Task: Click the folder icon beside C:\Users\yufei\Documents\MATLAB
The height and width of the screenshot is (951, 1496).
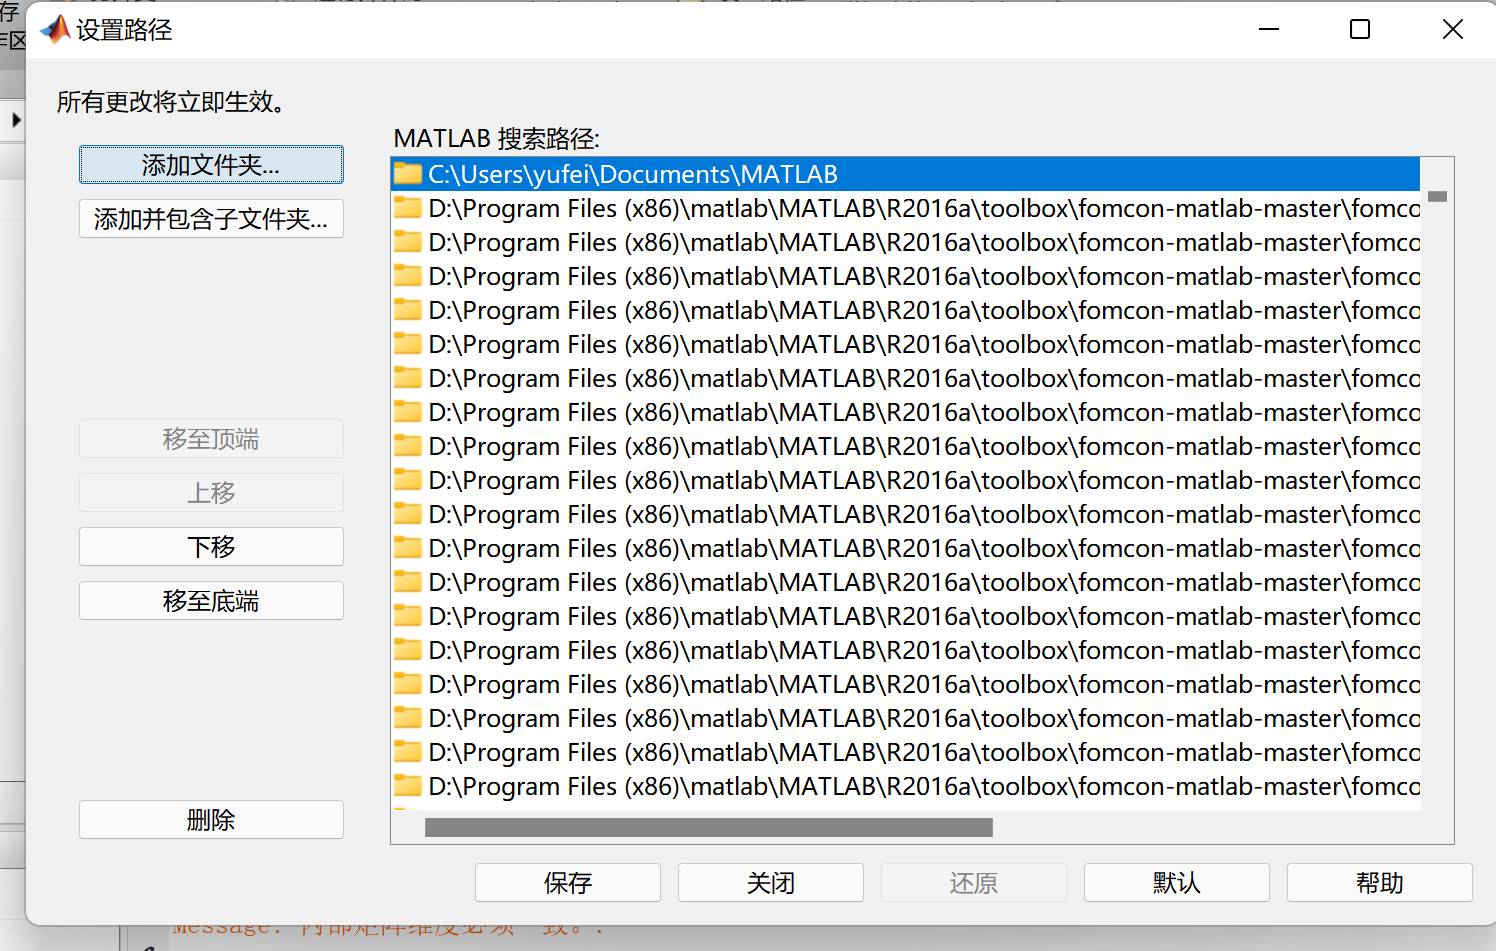Action: (408, 174)
